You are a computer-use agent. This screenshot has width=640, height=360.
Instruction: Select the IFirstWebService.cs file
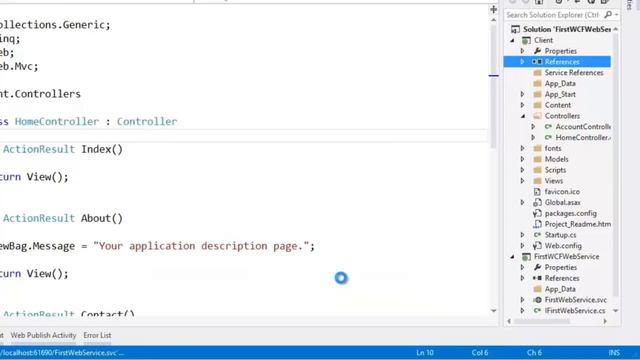[x=575, y=311]
